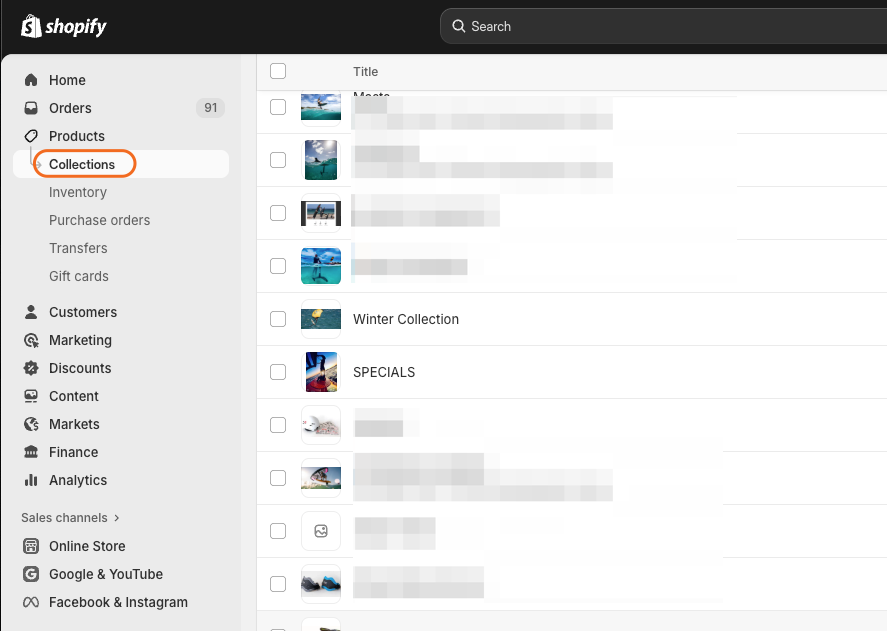
Task: Open the Inventory submenu item
Action: [x=78, y=192]
